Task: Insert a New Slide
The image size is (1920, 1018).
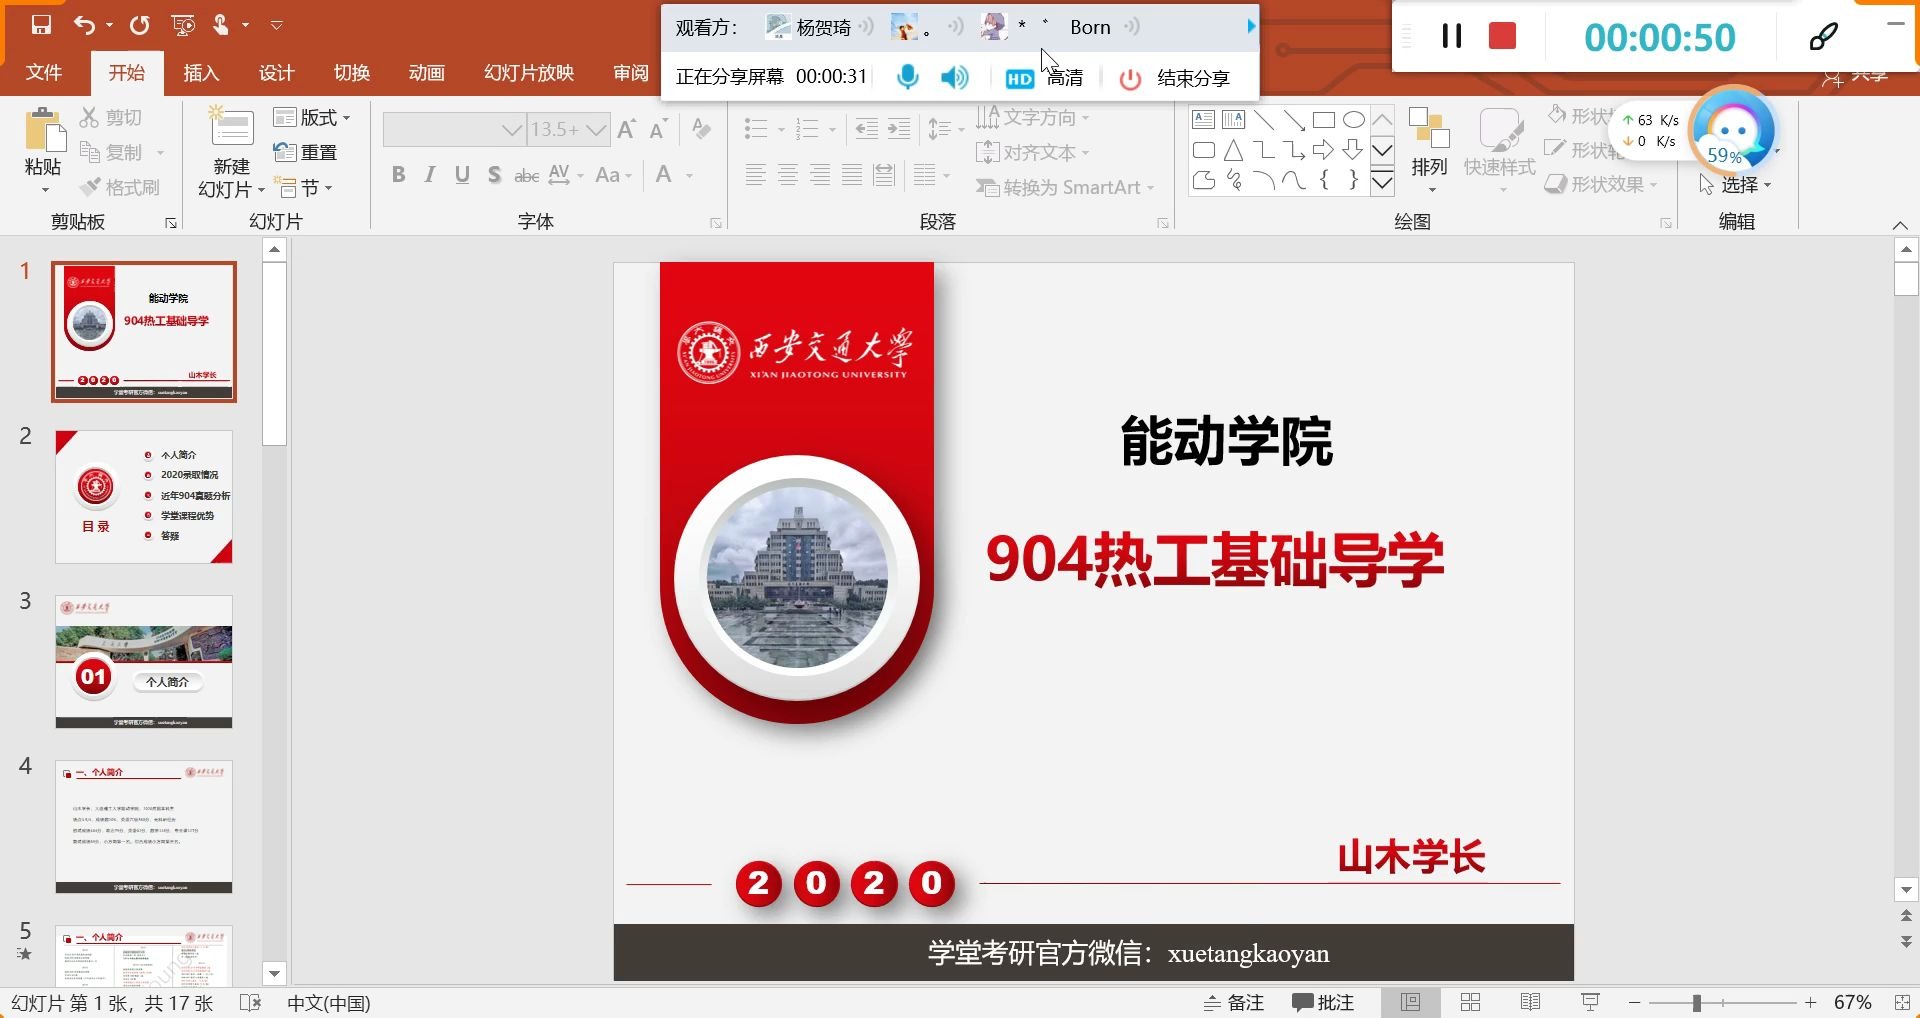Action: (231, 152)
